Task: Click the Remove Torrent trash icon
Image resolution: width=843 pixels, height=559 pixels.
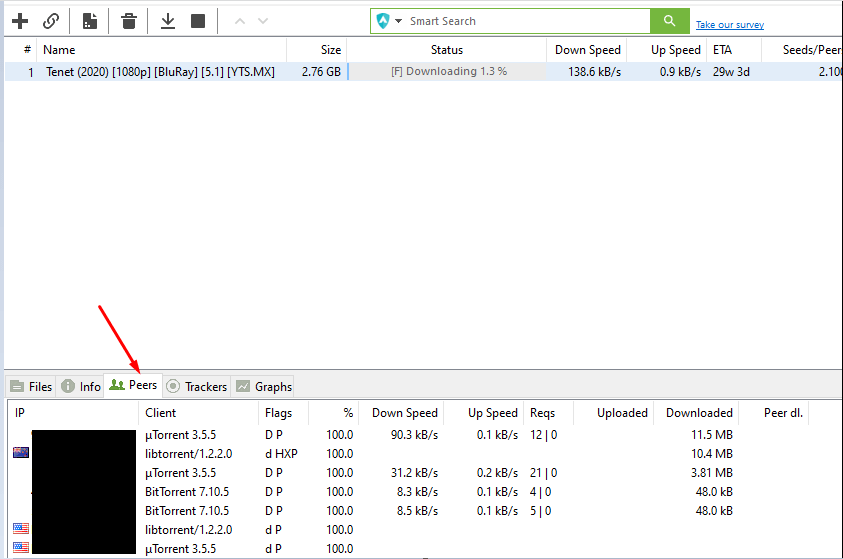Action: tap(129, 21)
